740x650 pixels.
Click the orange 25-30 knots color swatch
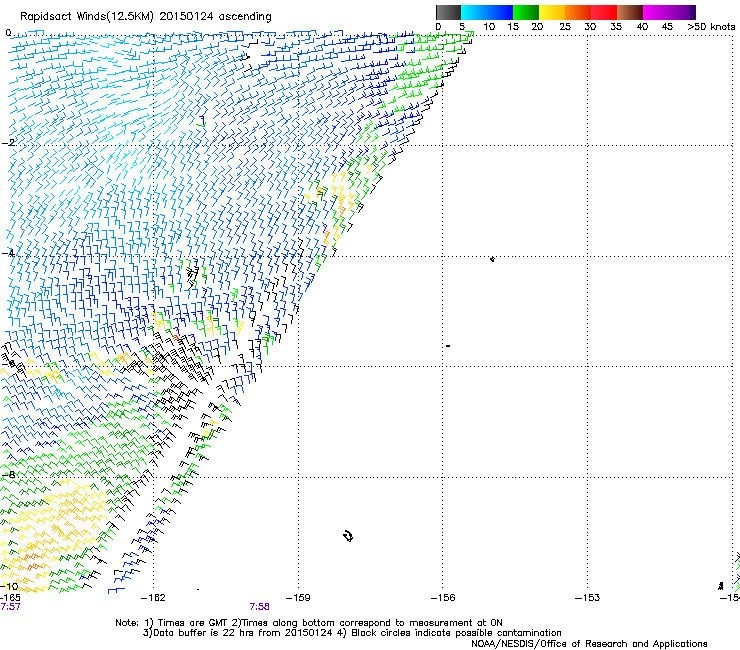pyautogui.click(x=578, y=12)
